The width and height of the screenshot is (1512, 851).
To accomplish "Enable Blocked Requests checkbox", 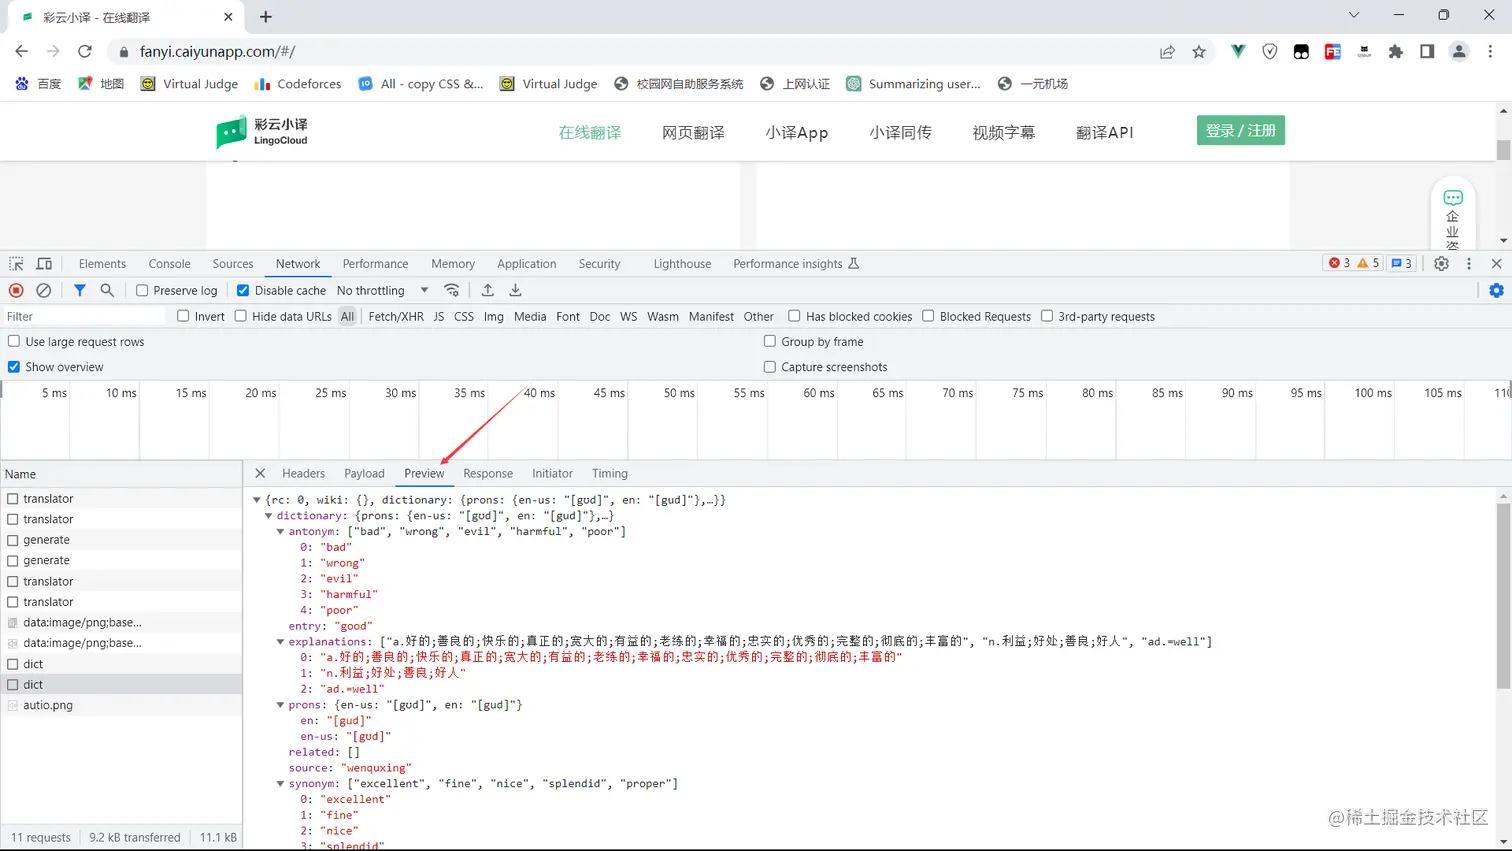I will pyautogui.click(x=928, y=316).
